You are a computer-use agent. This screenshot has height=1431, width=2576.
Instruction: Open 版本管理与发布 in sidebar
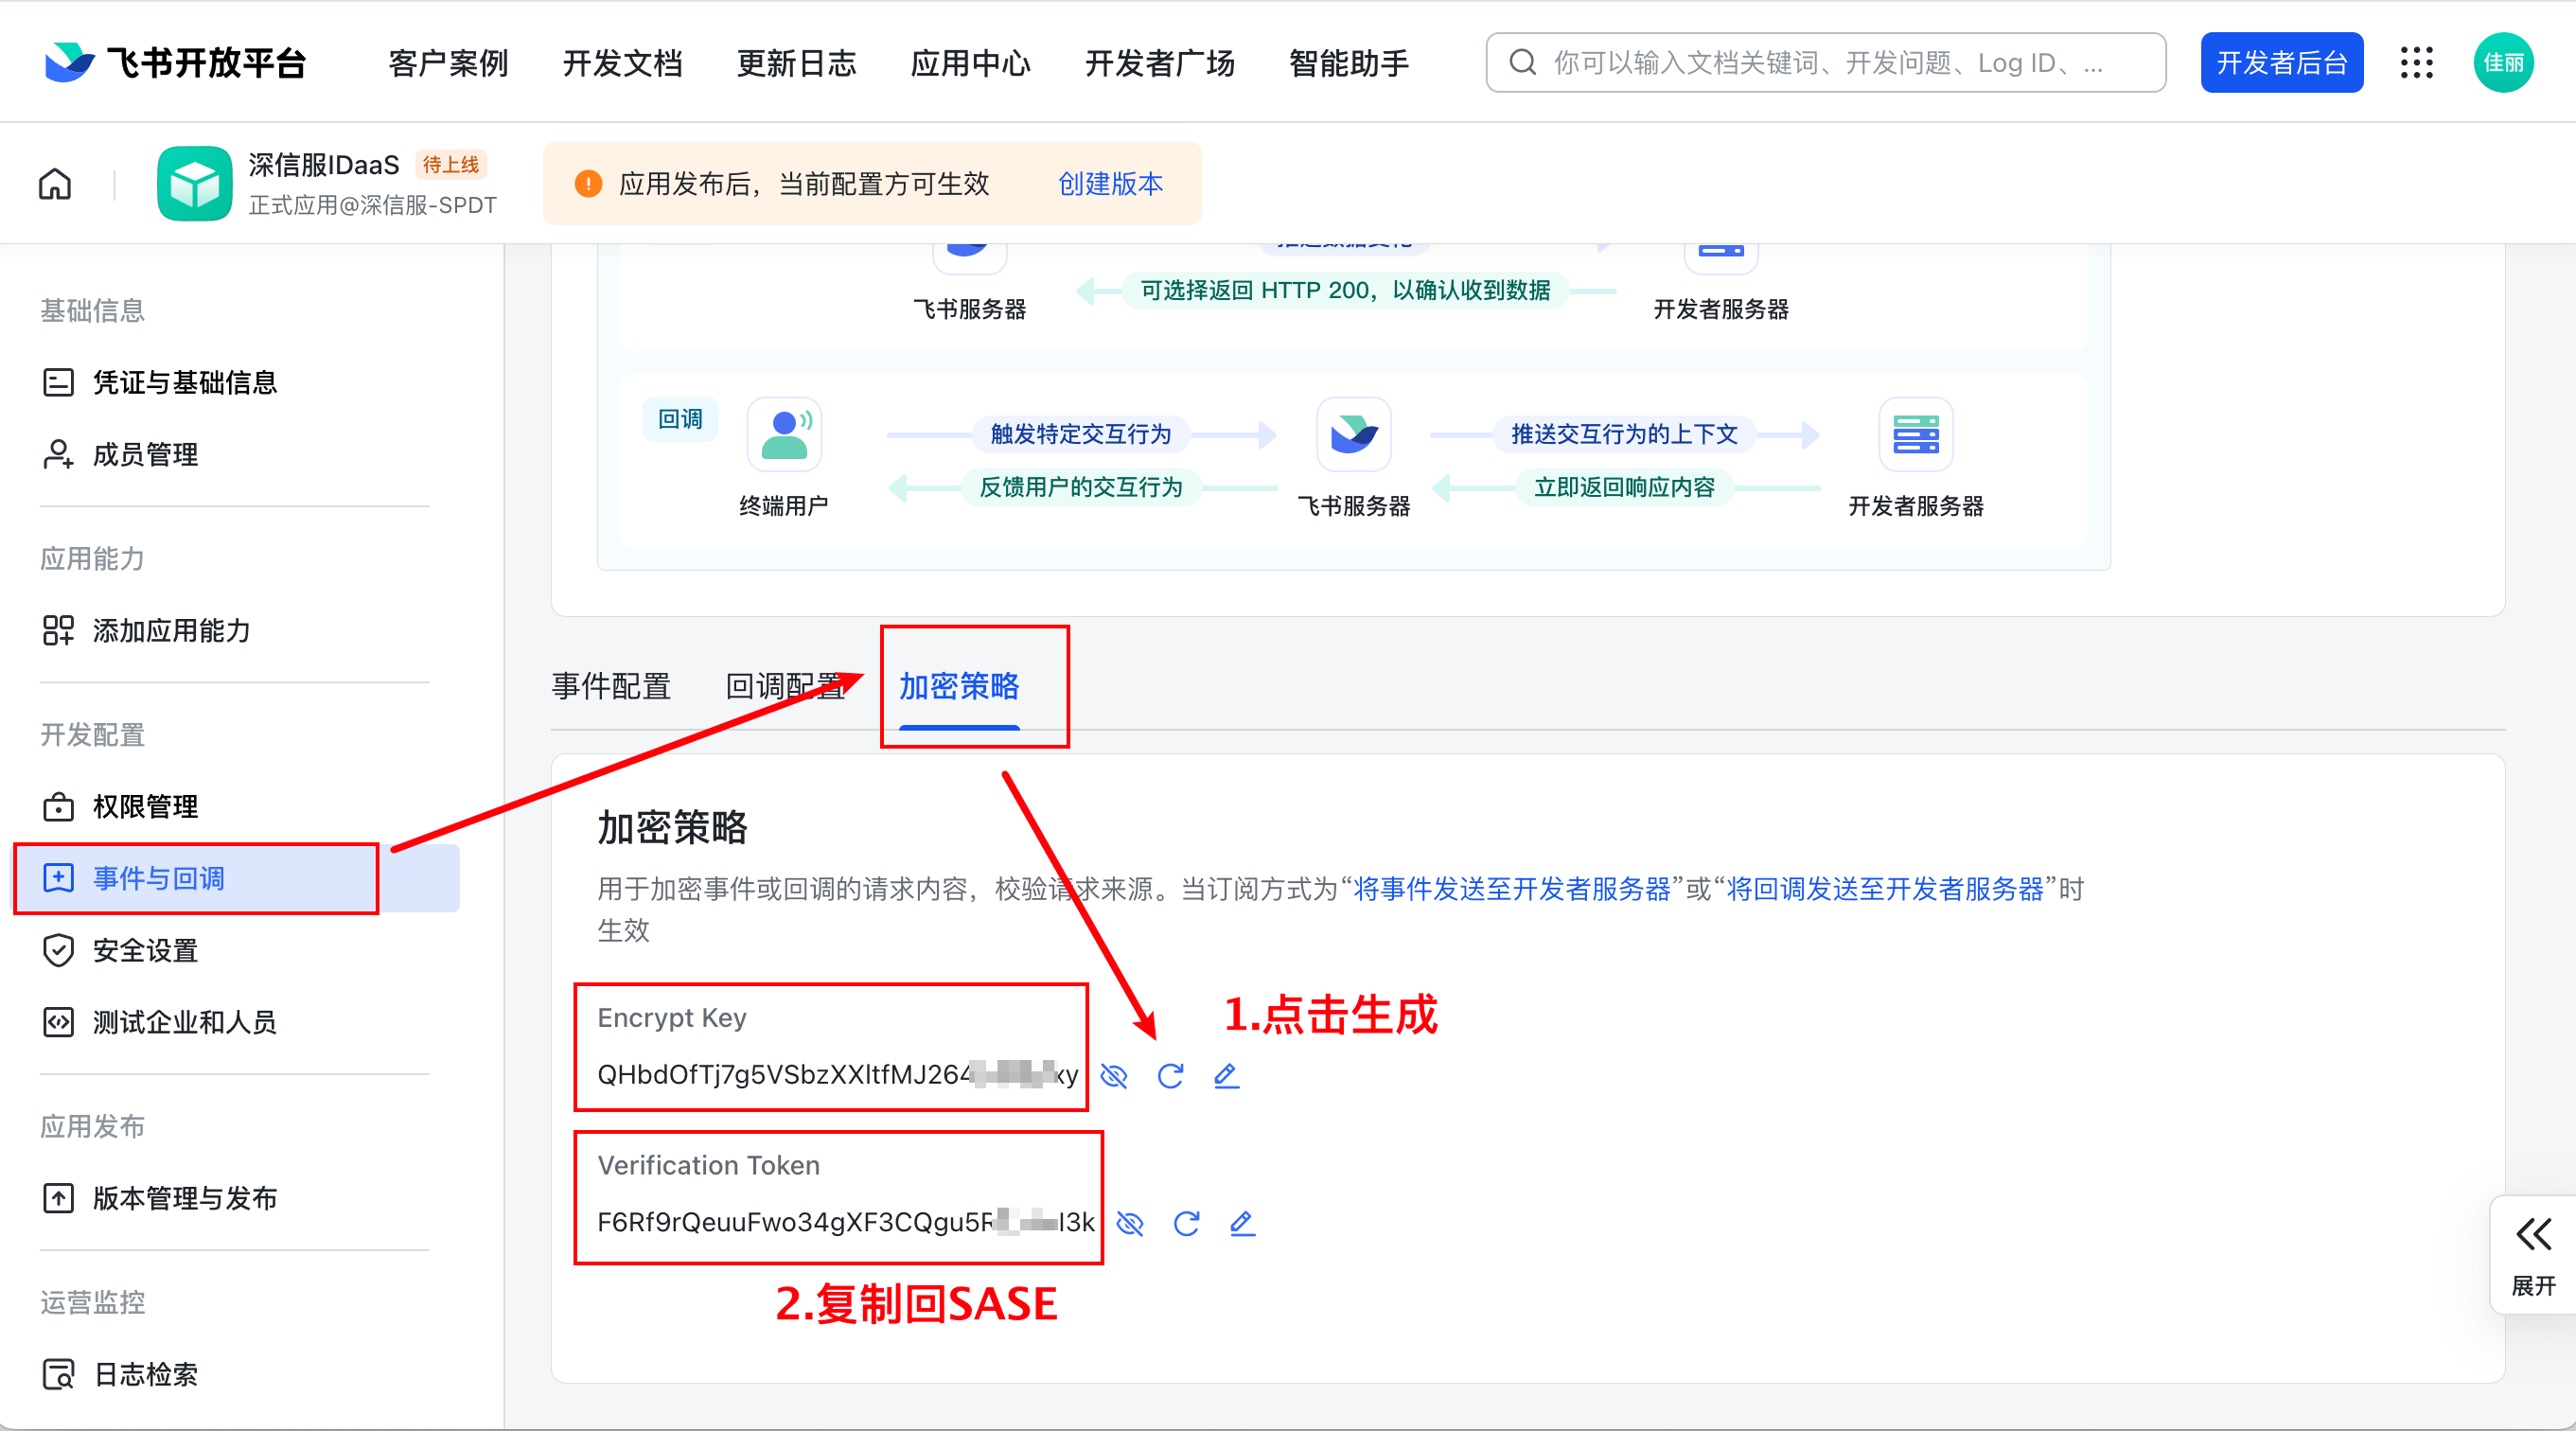point(185,1198)
